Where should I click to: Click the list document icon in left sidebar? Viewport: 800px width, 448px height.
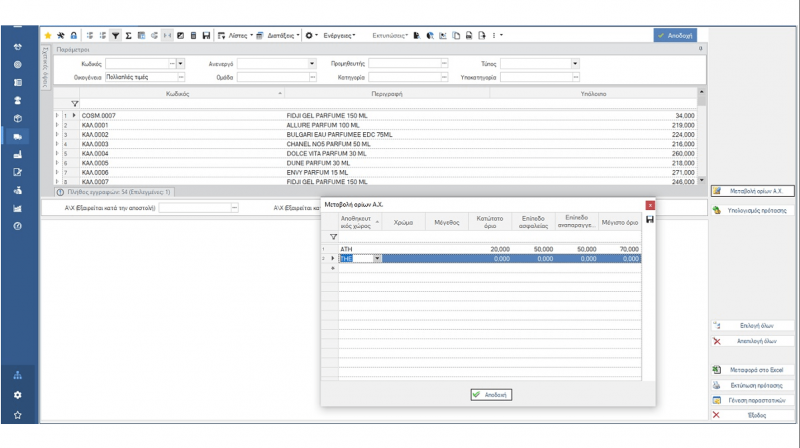pyautogui.click(x=18, y=83)
